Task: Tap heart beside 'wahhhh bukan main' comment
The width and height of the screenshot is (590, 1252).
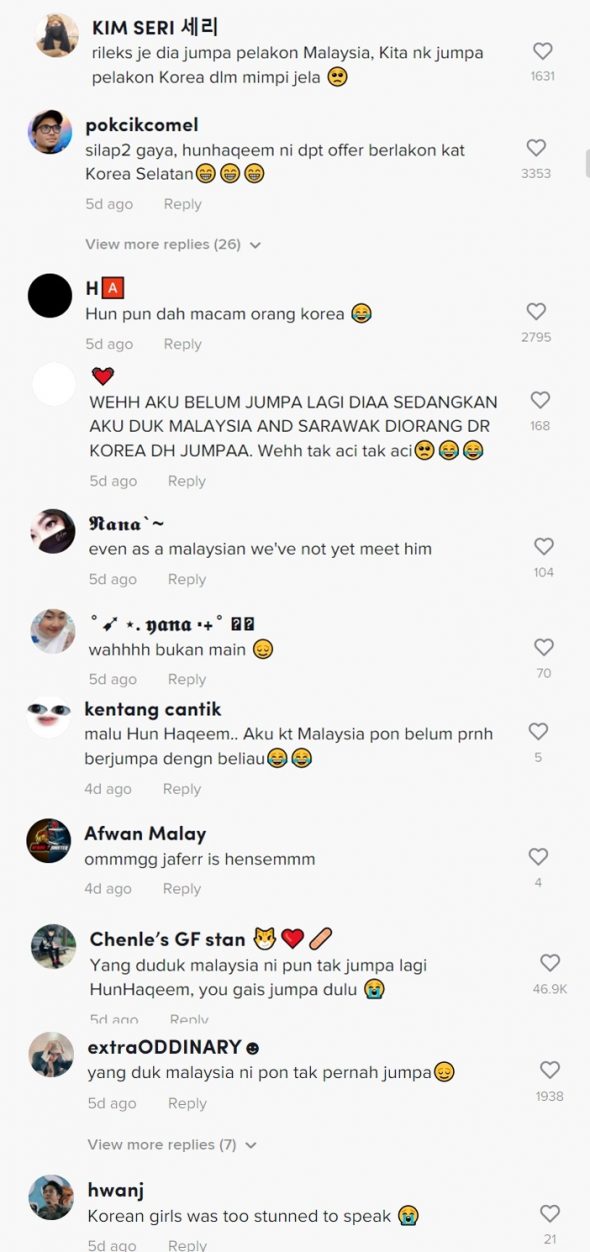Action: pos(543,647)
